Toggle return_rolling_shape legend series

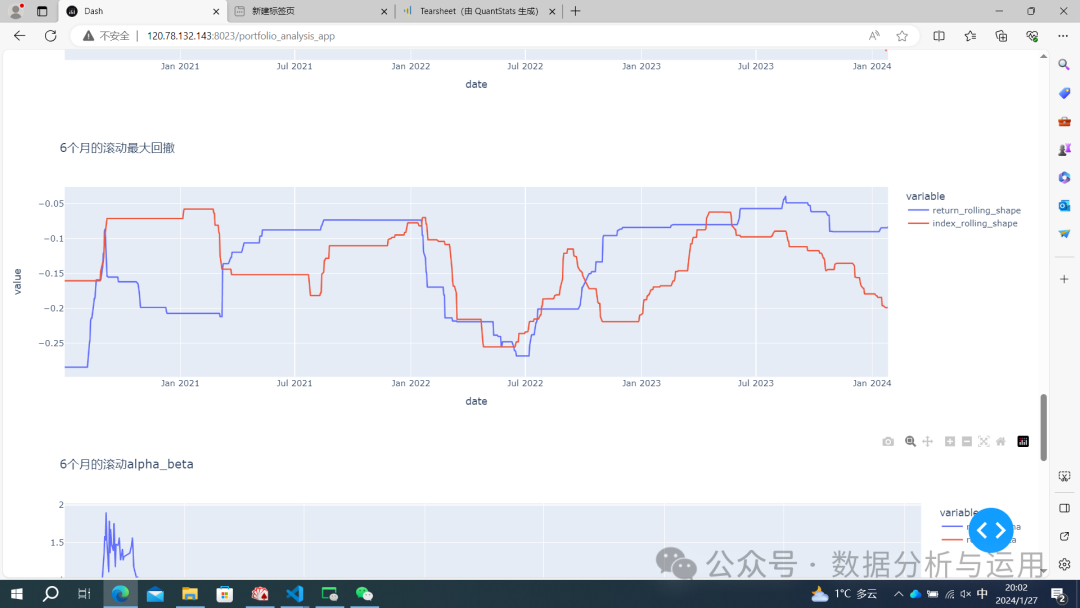coord(964,210)
